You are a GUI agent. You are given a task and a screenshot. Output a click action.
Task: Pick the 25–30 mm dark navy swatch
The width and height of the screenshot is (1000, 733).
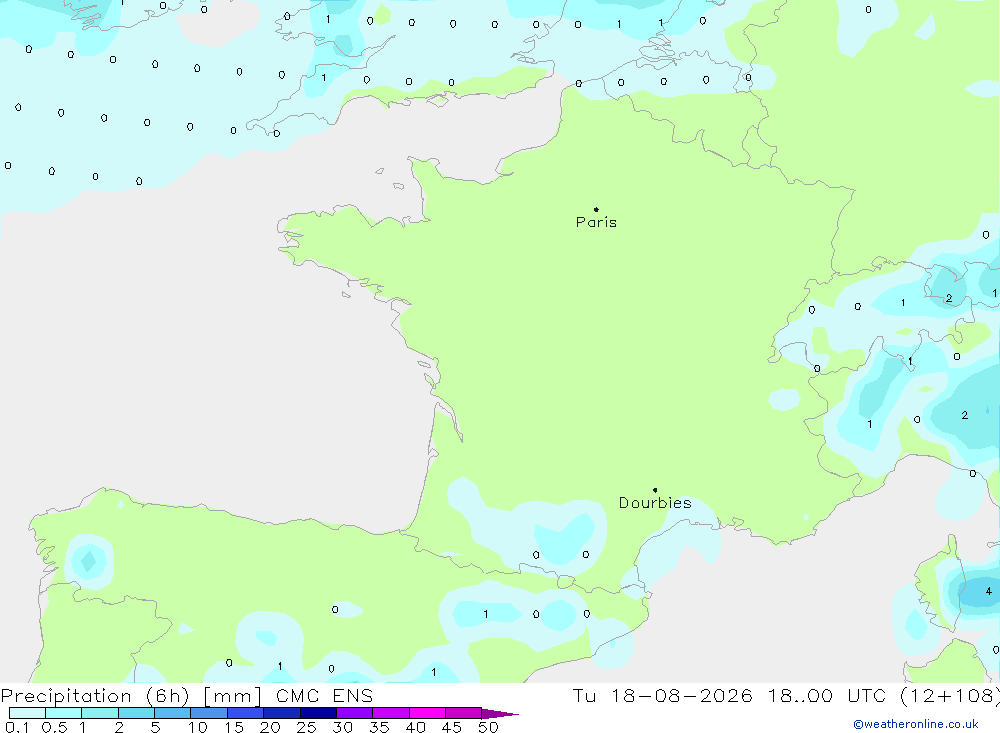tap(318, 713)
